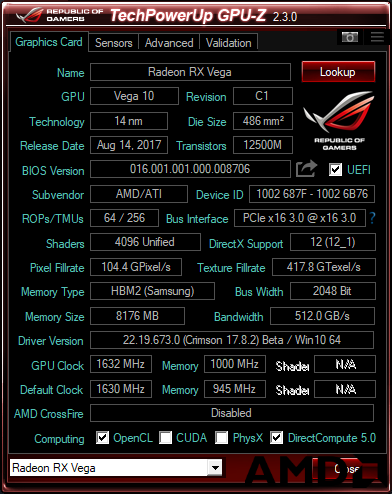Toggle the CUDA checkbox

[165, 438]
